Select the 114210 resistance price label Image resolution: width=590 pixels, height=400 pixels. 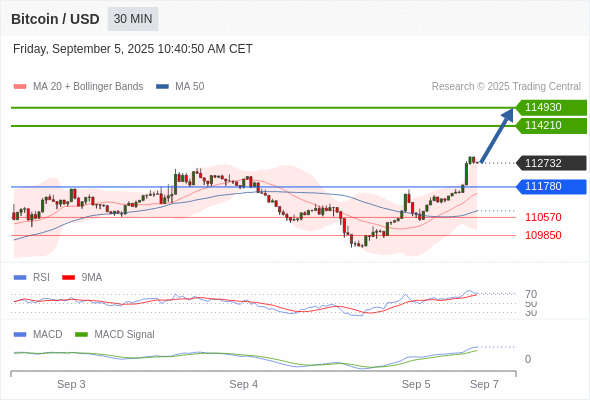(x=551, y=126)
